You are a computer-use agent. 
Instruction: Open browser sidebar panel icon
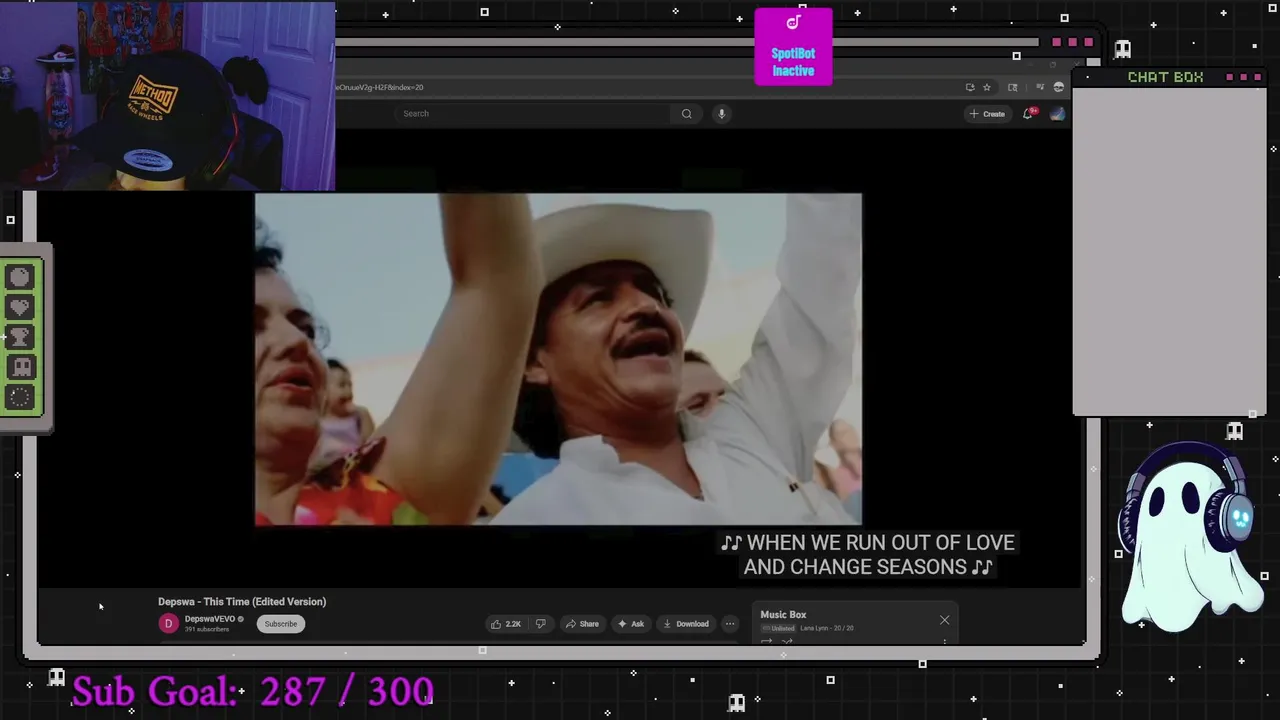pyautogui.click(x=1013, y=87)
